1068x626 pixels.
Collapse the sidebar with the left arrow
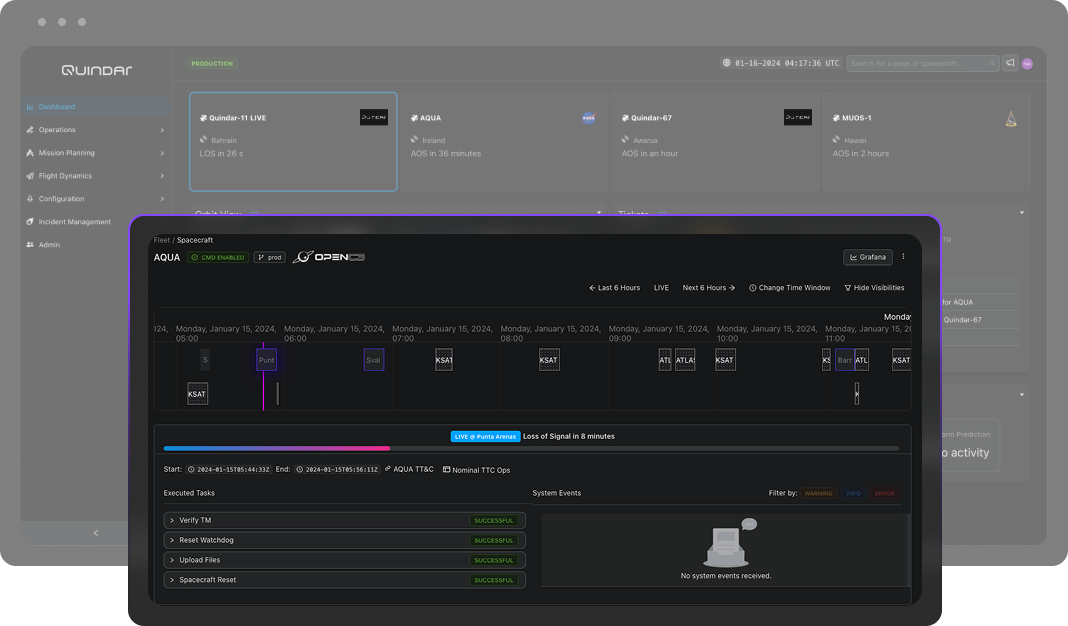(x=95, y=533)
